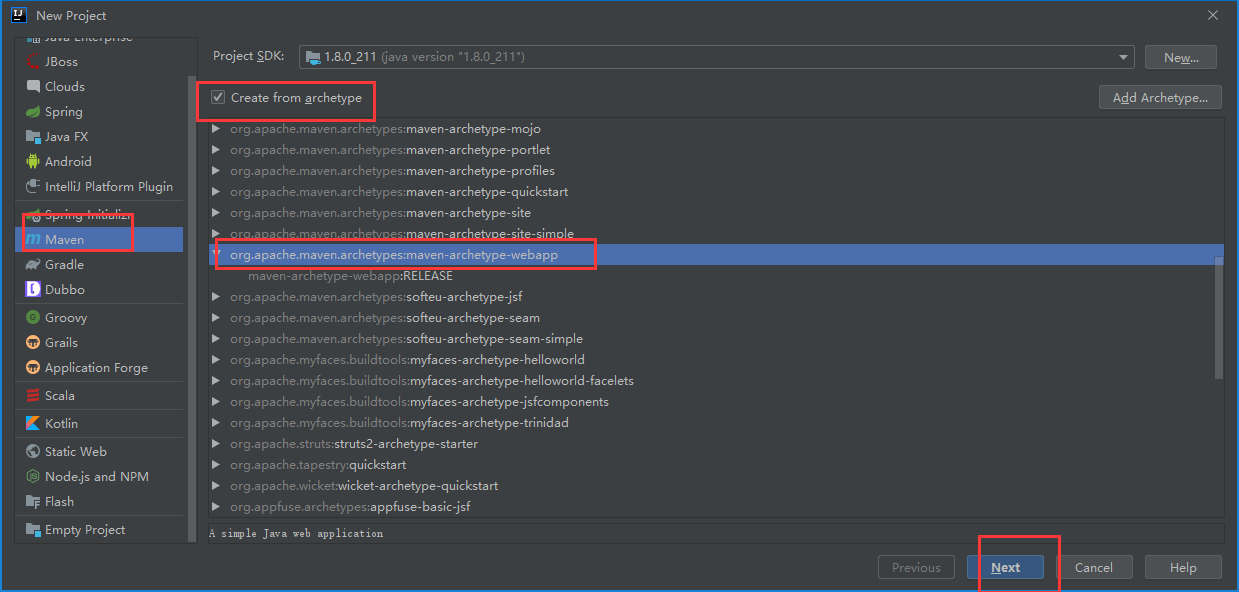Click the JBoss icon in sidebar
The height and width of the screenshot is (592, 1239).
point(34,61)
